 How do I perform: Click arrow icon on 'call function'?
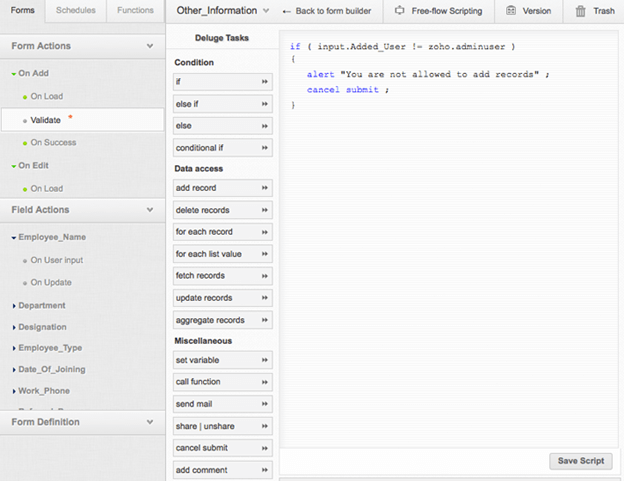tap(265, 382)
